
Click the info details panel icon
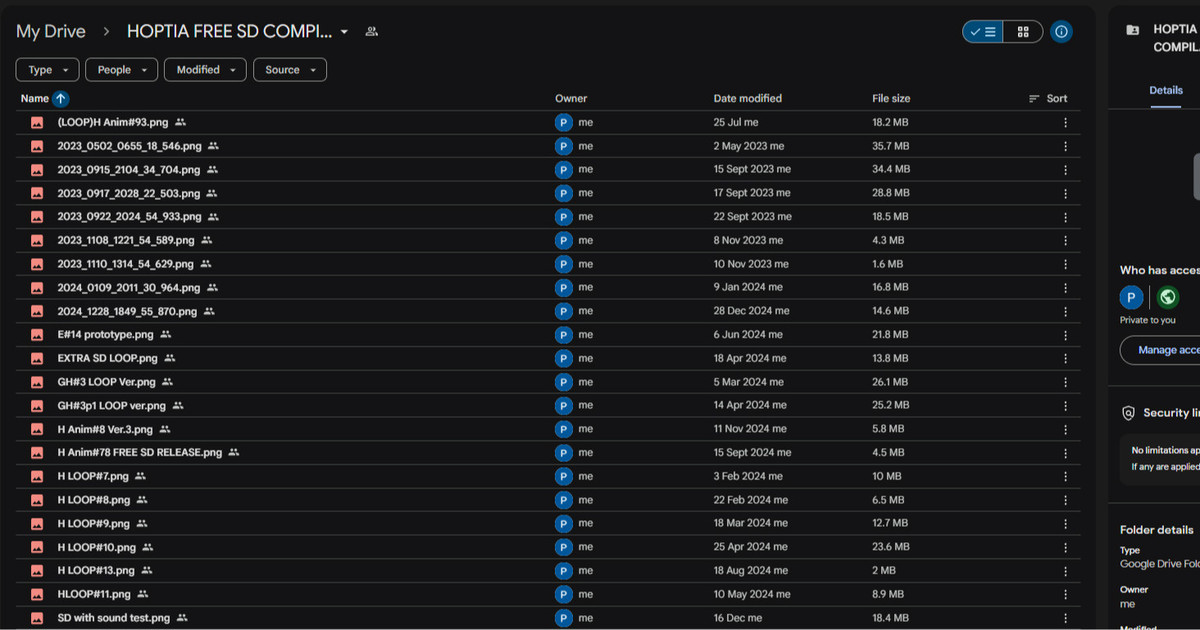(1062, 32)
